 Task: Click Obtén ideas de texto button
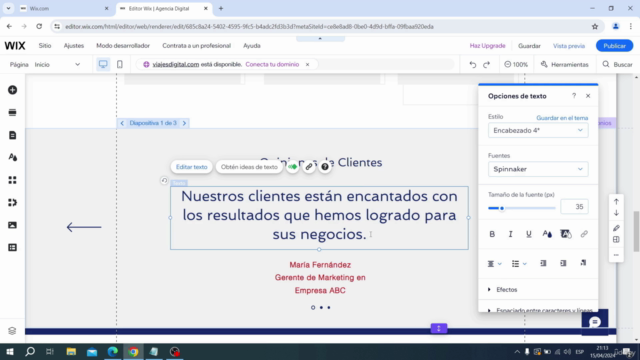tap(249, 167)
